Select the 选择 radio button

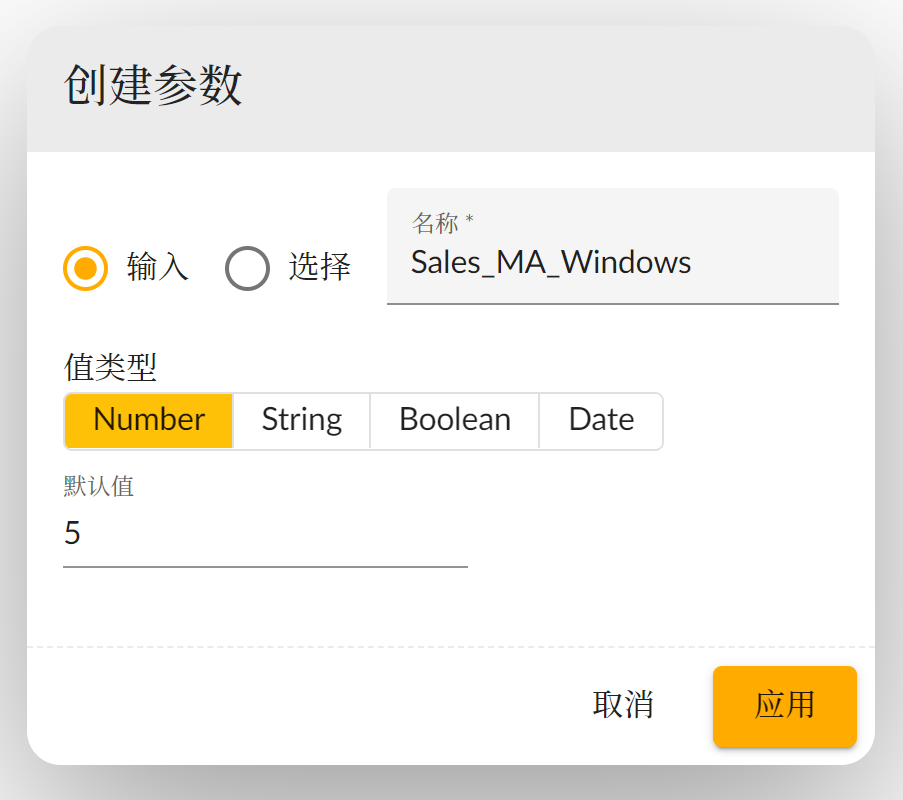pyautogui.click(x=247, y=268)
